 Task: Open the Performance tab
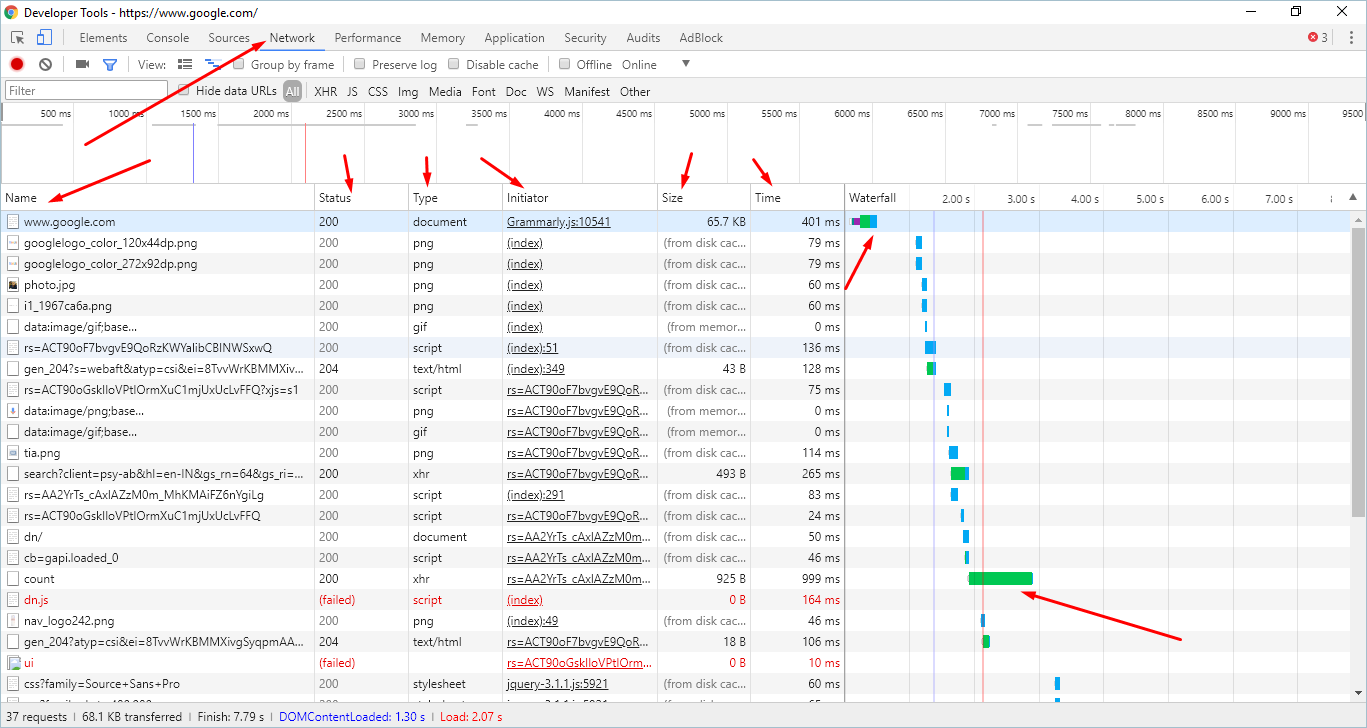[367, 38]
